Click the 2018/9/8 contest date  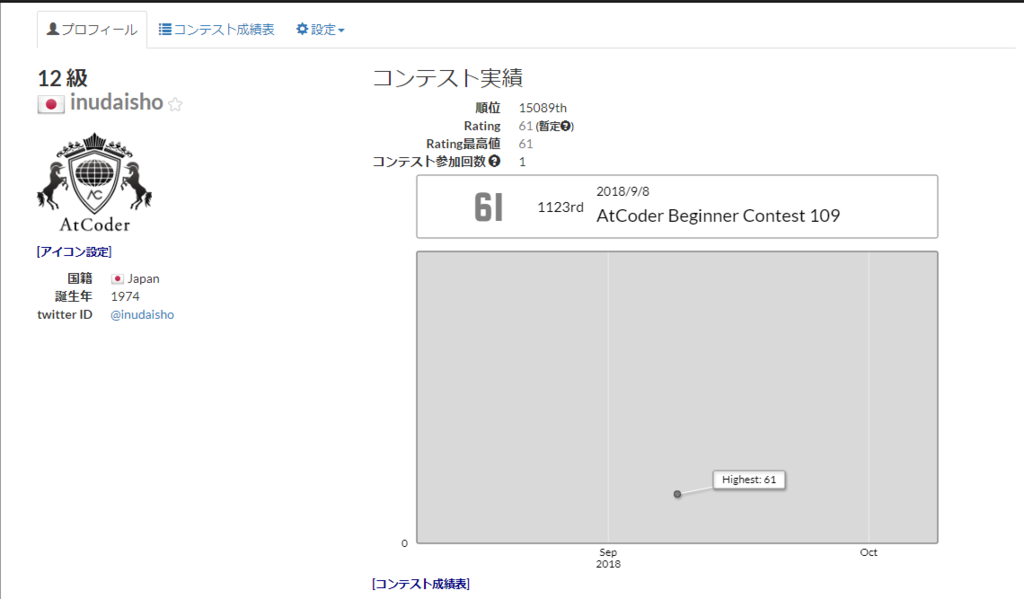622,191
